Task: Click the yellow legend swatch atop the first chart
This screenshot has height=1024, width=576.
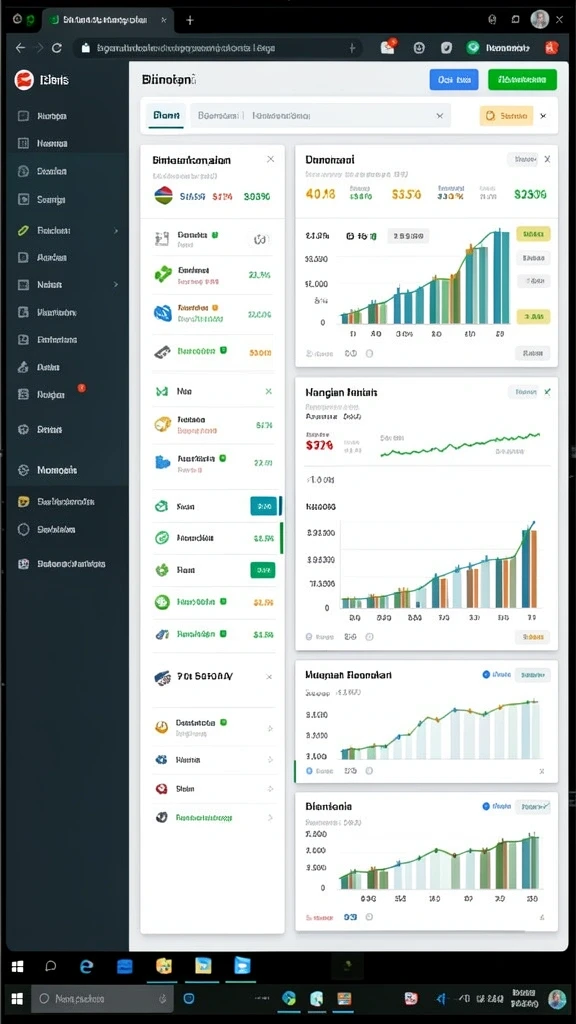Action: coord(534,234)
